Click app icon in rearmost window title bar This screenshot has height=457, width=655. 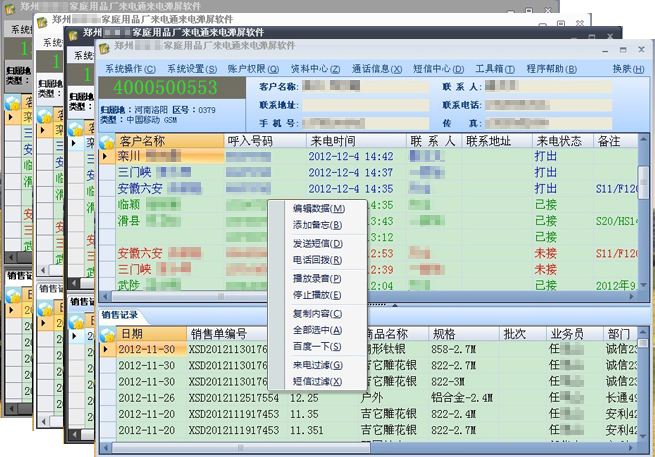[9, 8]
